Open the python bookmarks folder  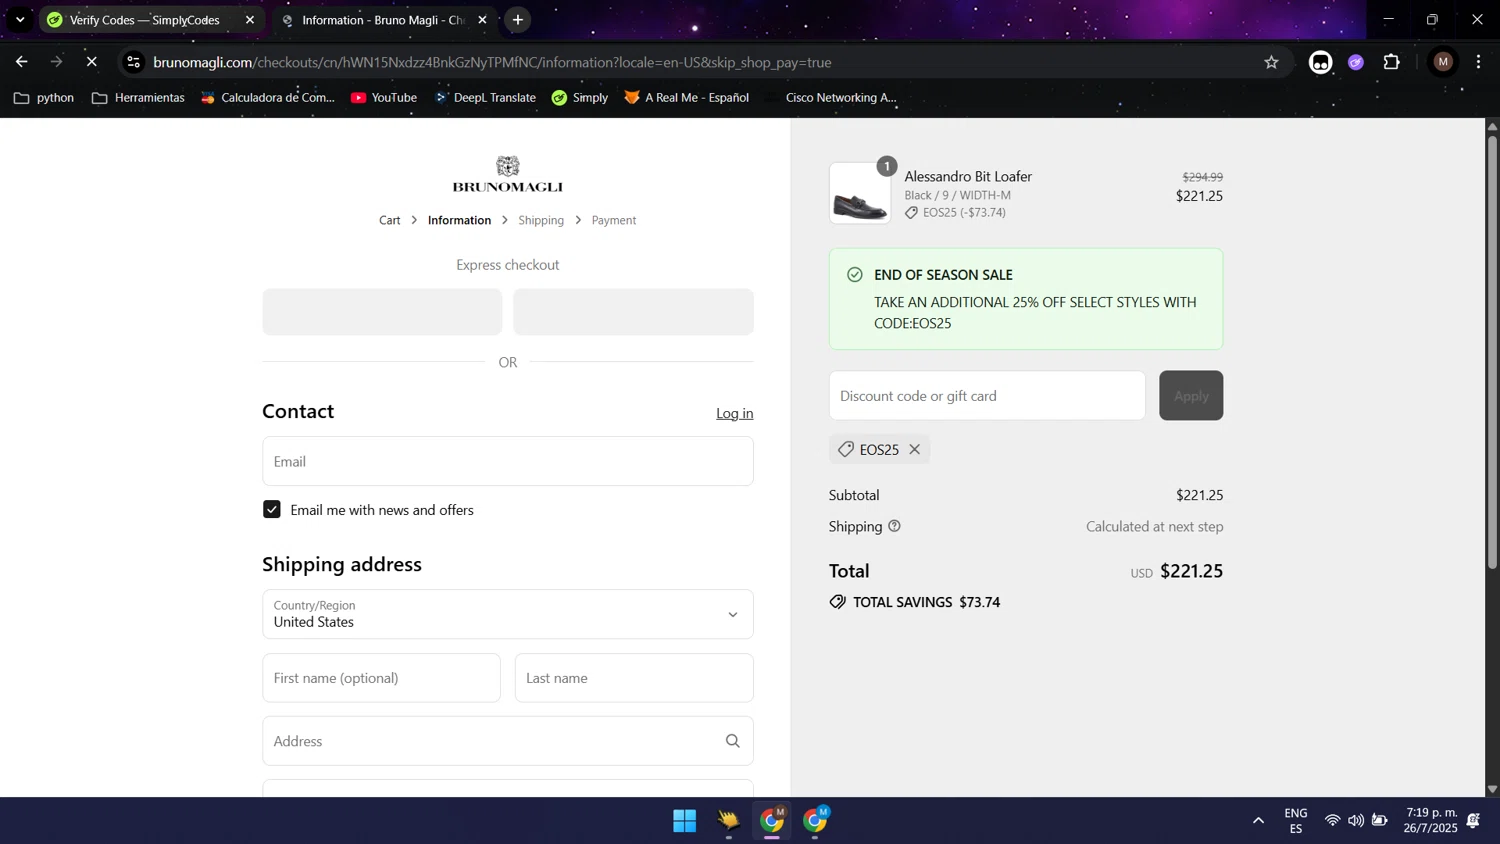click(44, 97)
